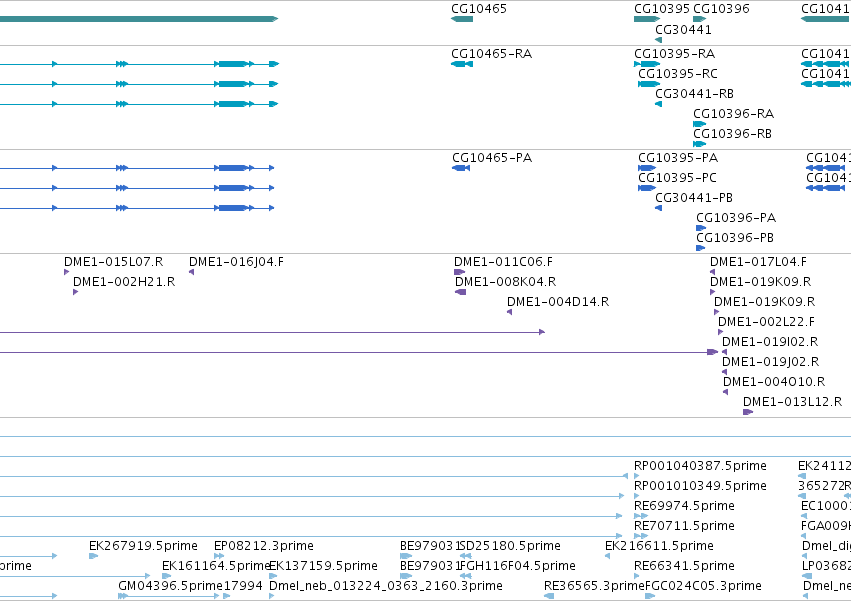The width and height of the screenshot is (851, 601).
Task: Open transcript label CG10395-RA
Action: pyautogui.click(x=674, y=54)
